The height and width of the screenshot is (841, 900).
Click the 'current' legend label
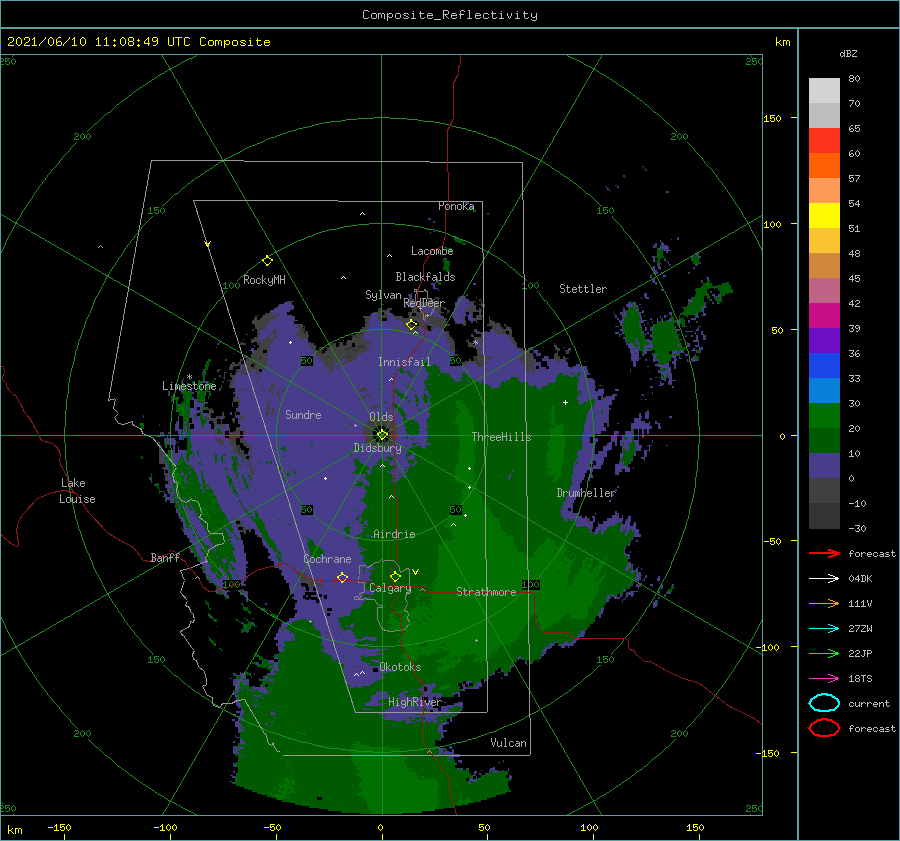click(869, 703)
